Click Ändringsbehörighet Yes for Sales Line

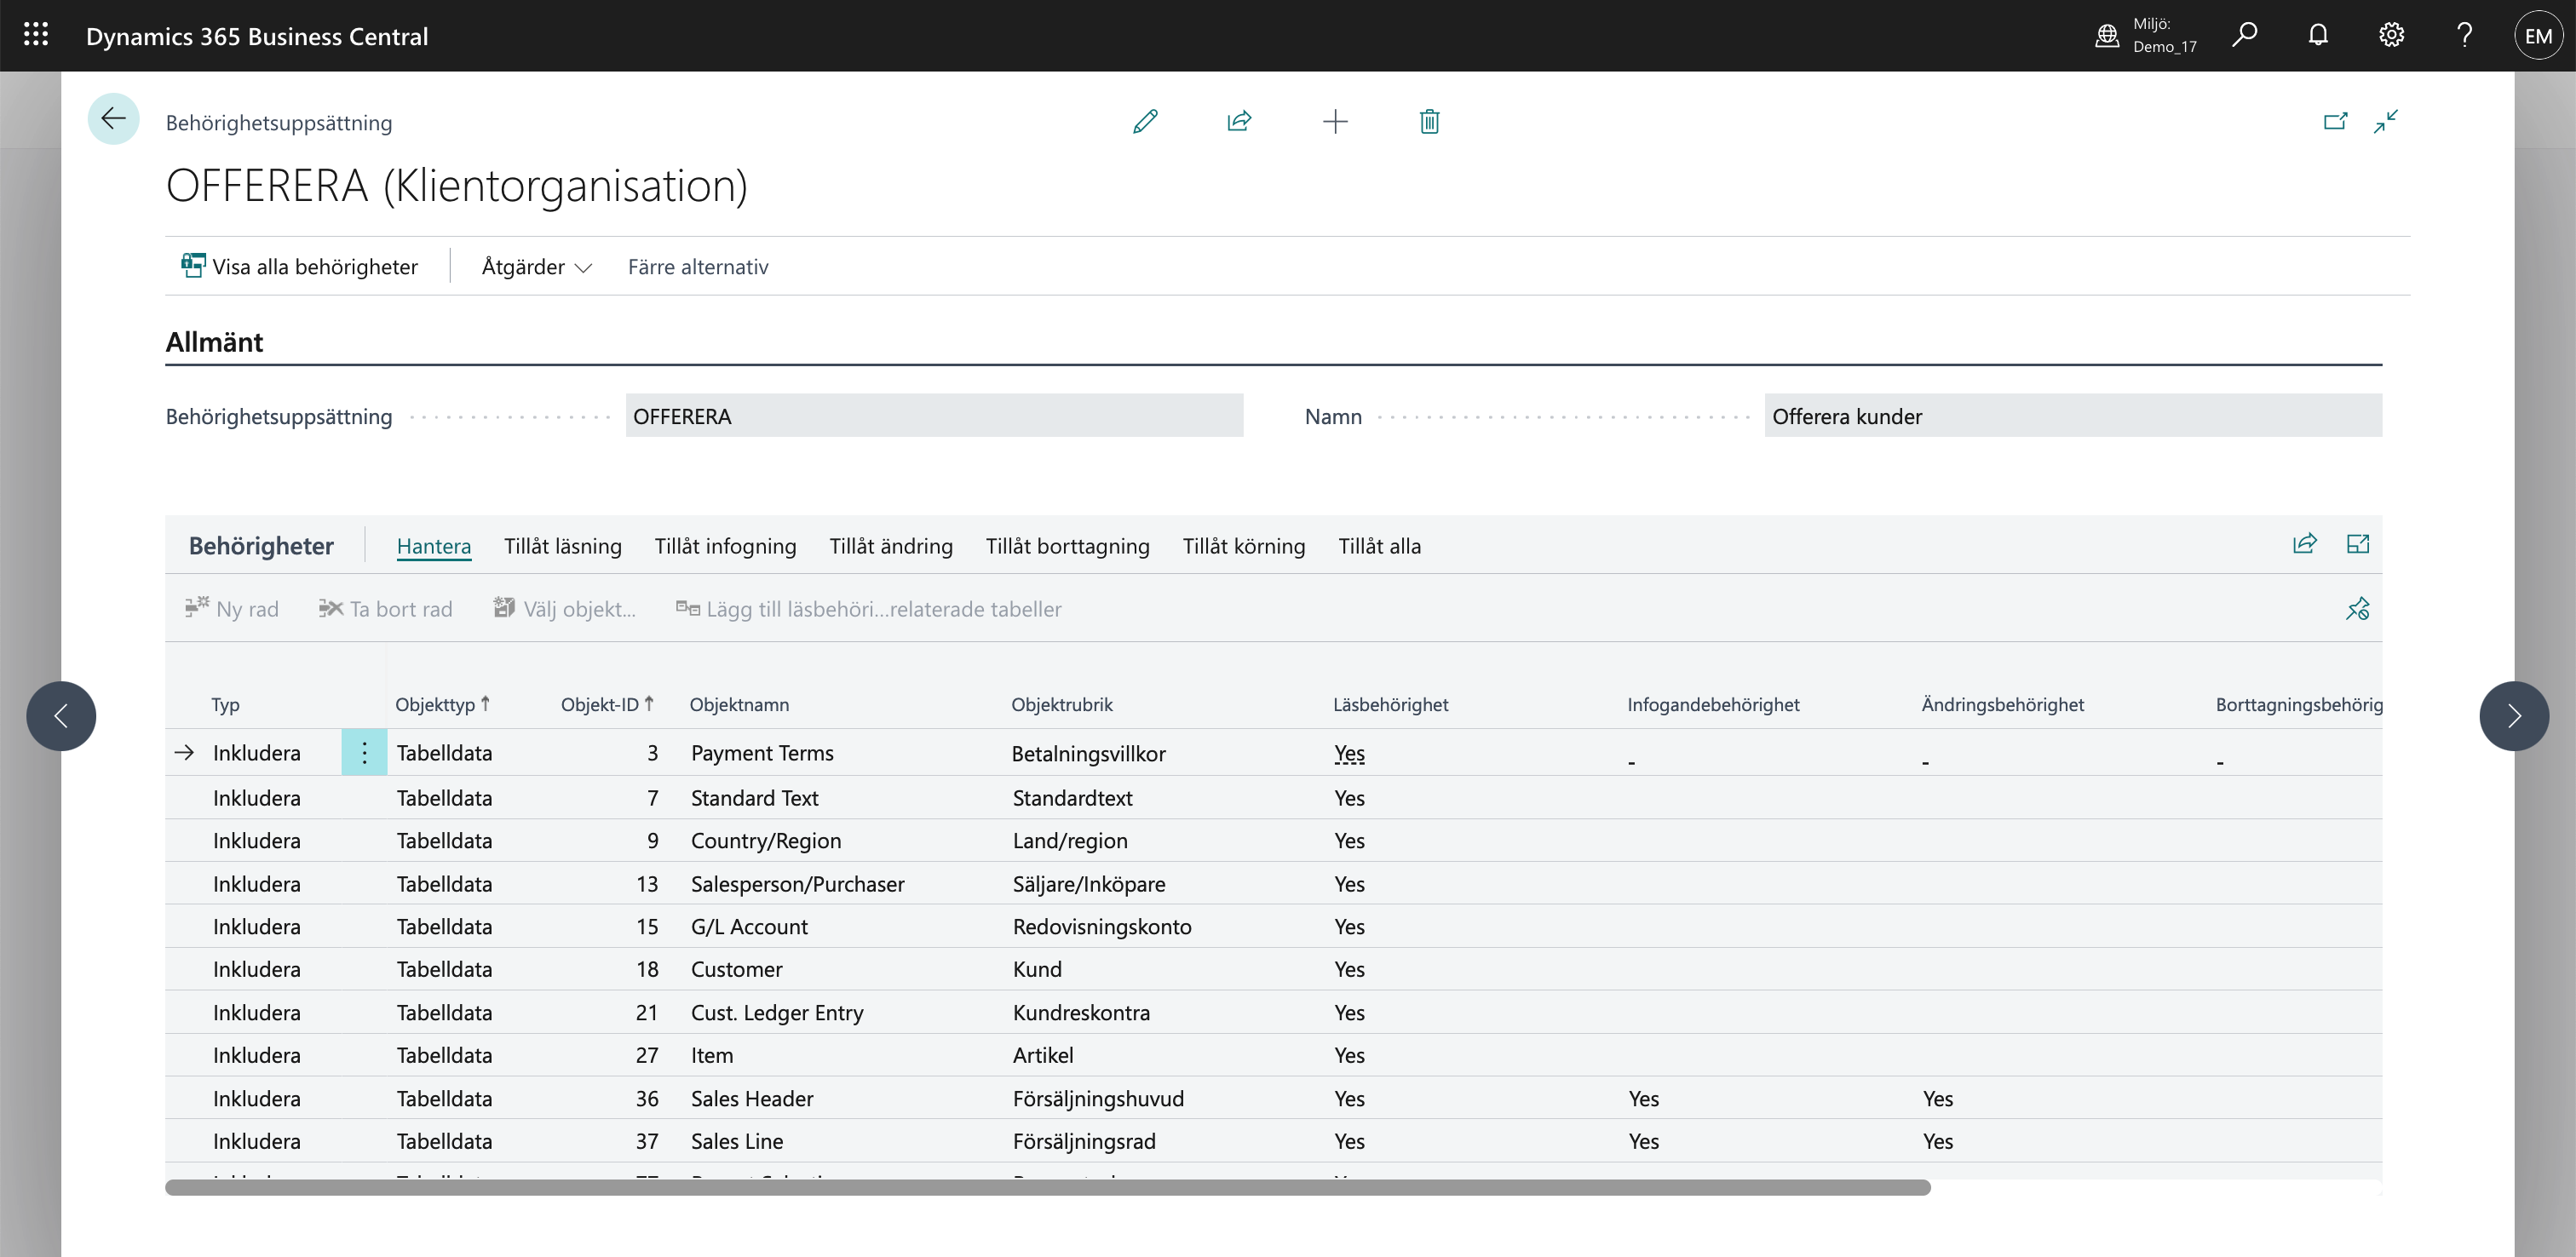pyautogui.click(x=1937, y=1141)
